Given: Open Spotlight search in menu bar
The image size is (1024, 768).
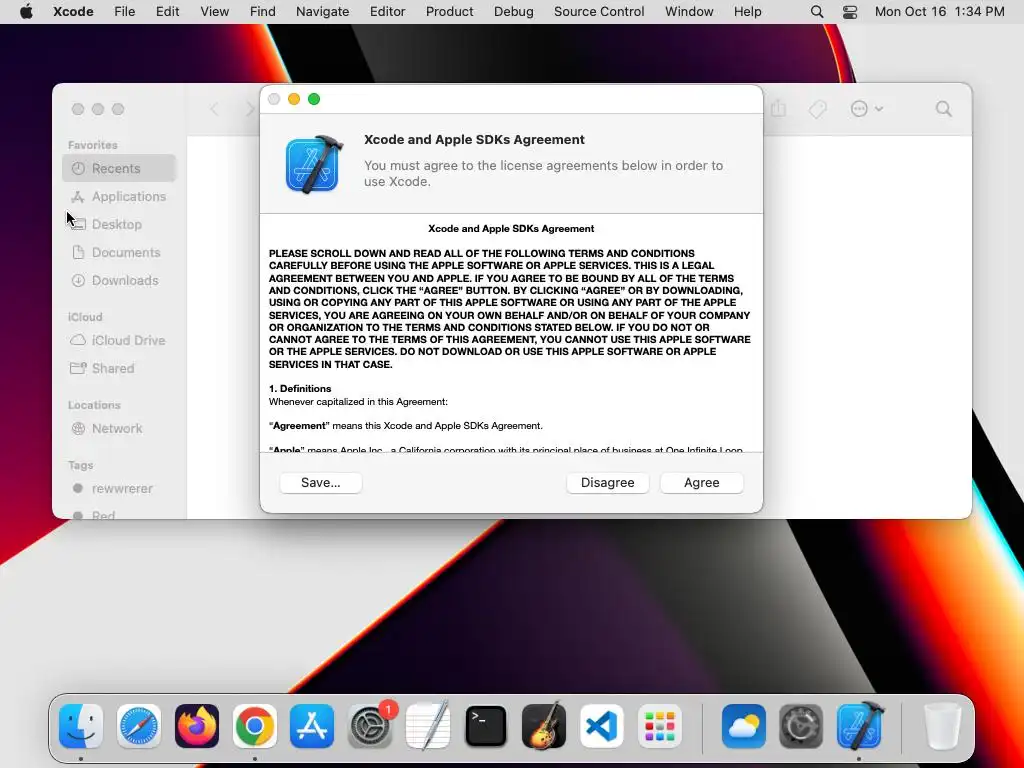Looking at the screenshot, I should [816, 12].
